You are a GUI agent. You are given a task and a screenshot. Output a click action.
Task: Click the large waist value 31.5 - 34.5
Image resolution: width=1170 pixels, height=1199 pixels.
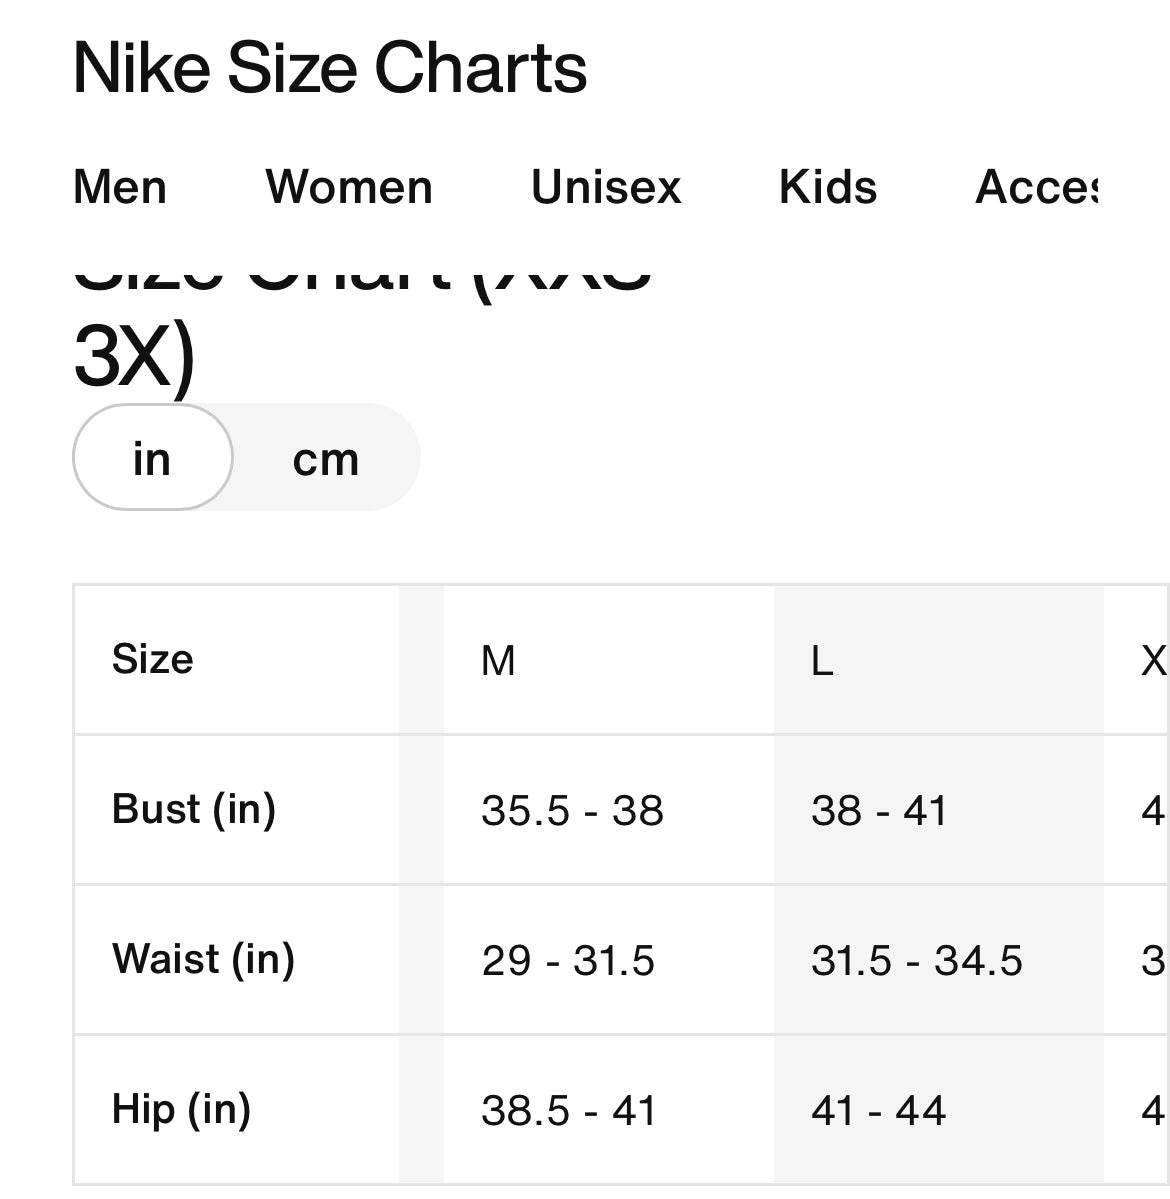click(917, 961)
